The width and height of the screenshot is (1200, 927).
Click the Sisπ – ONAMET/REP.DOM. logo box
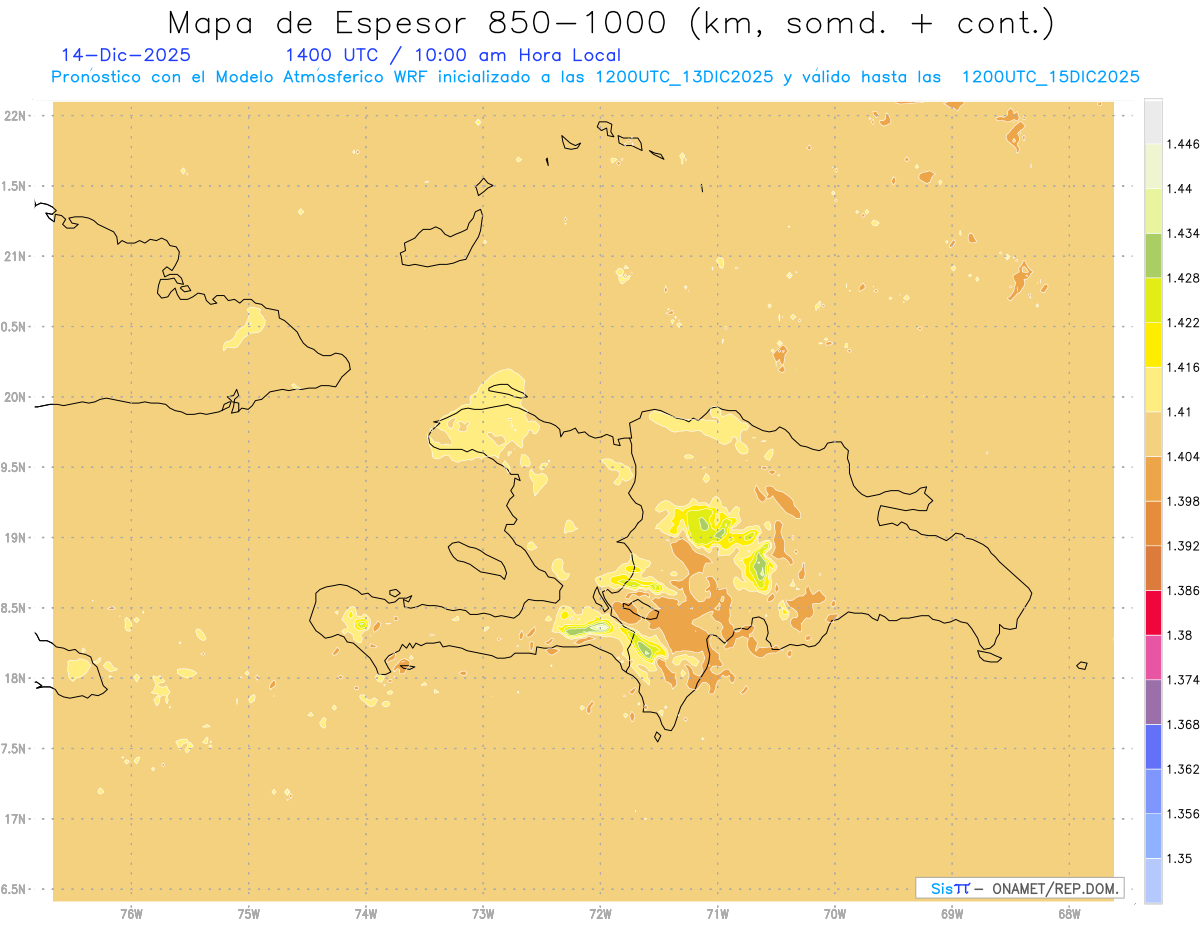(x=1019, y=888)
